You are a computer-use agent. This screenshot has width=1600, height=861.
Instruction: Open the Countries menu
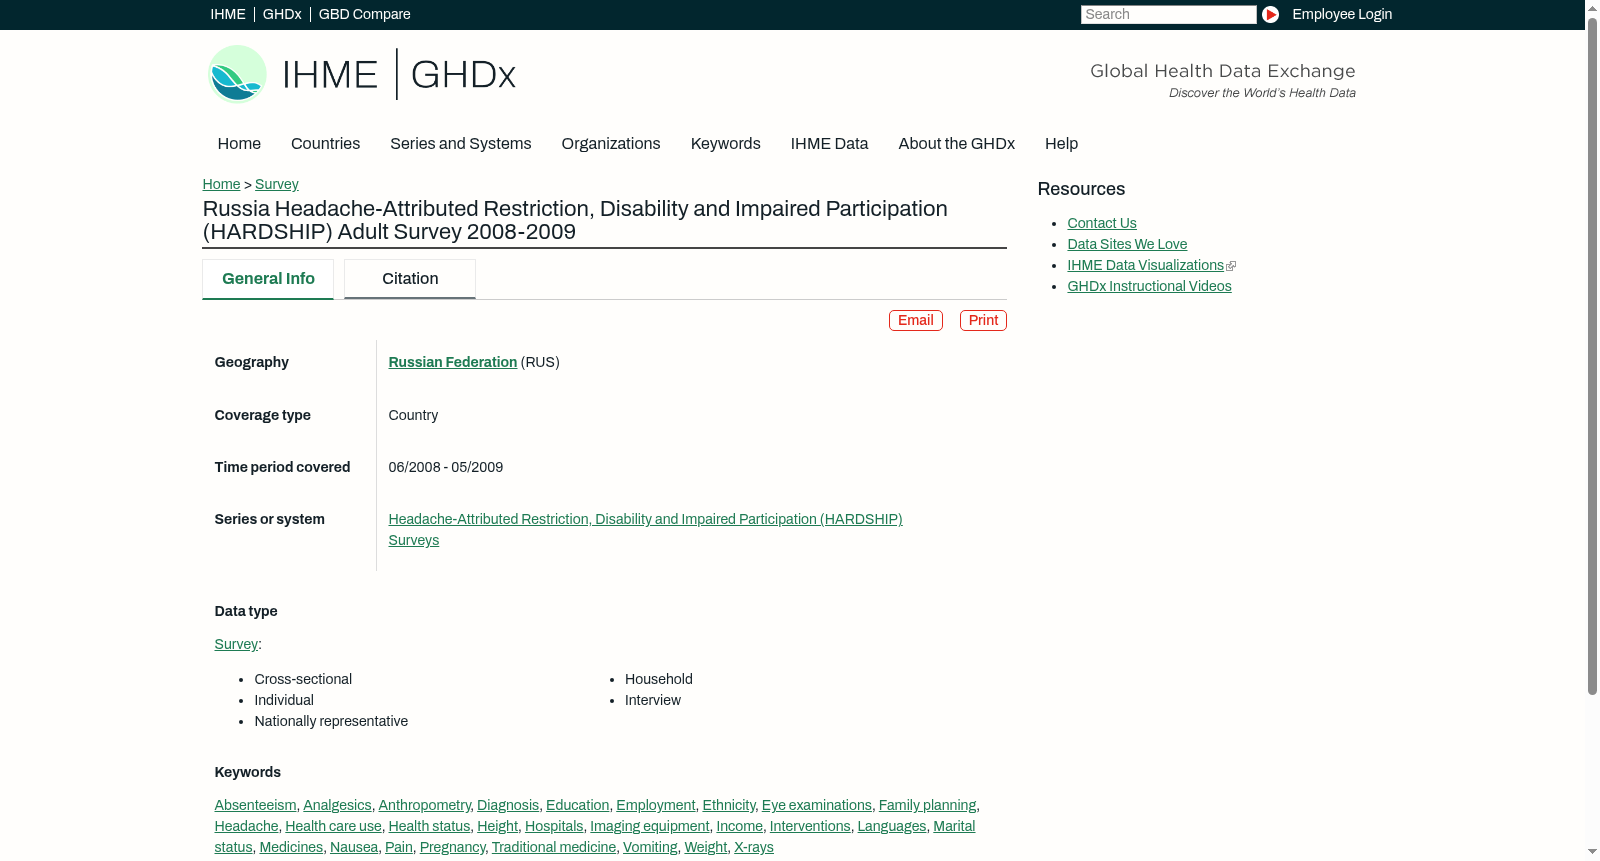pos(325,144)
